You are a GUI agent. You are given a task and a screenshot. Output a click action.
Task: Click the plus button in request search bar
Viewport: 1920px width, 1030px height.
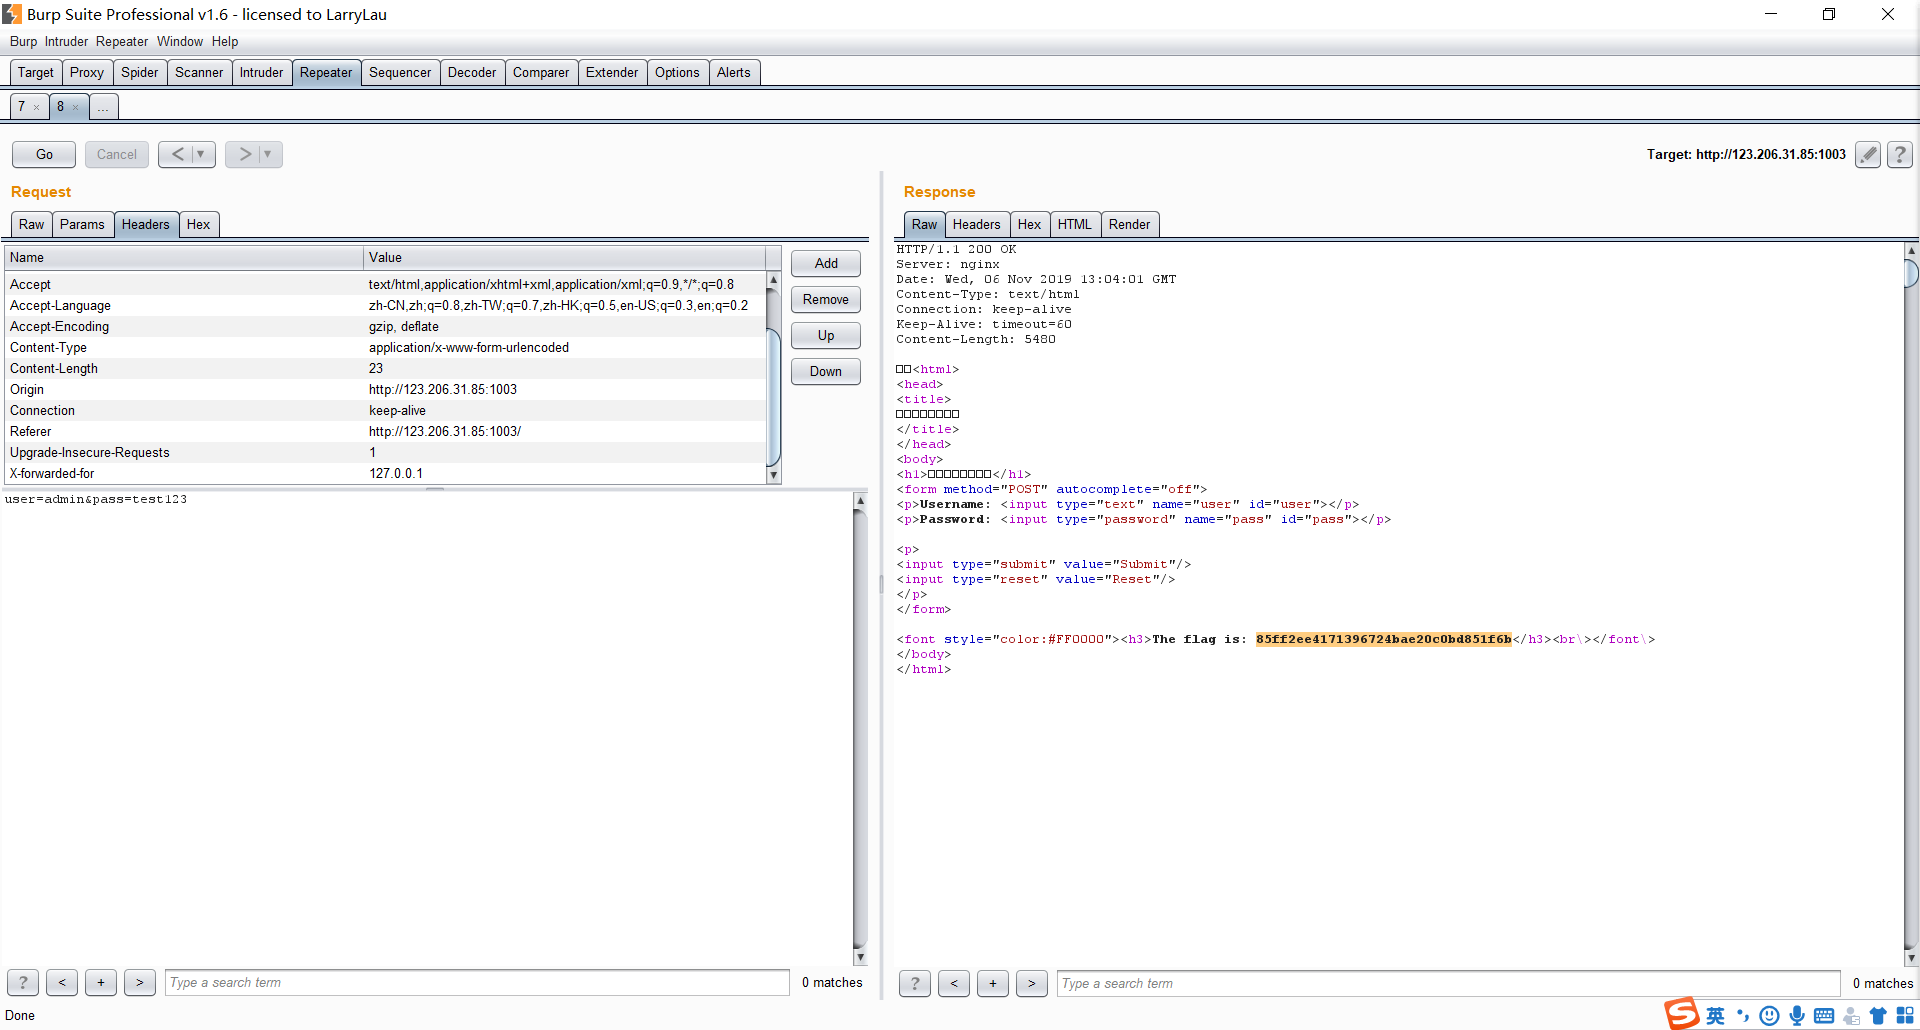coord(101,983)
